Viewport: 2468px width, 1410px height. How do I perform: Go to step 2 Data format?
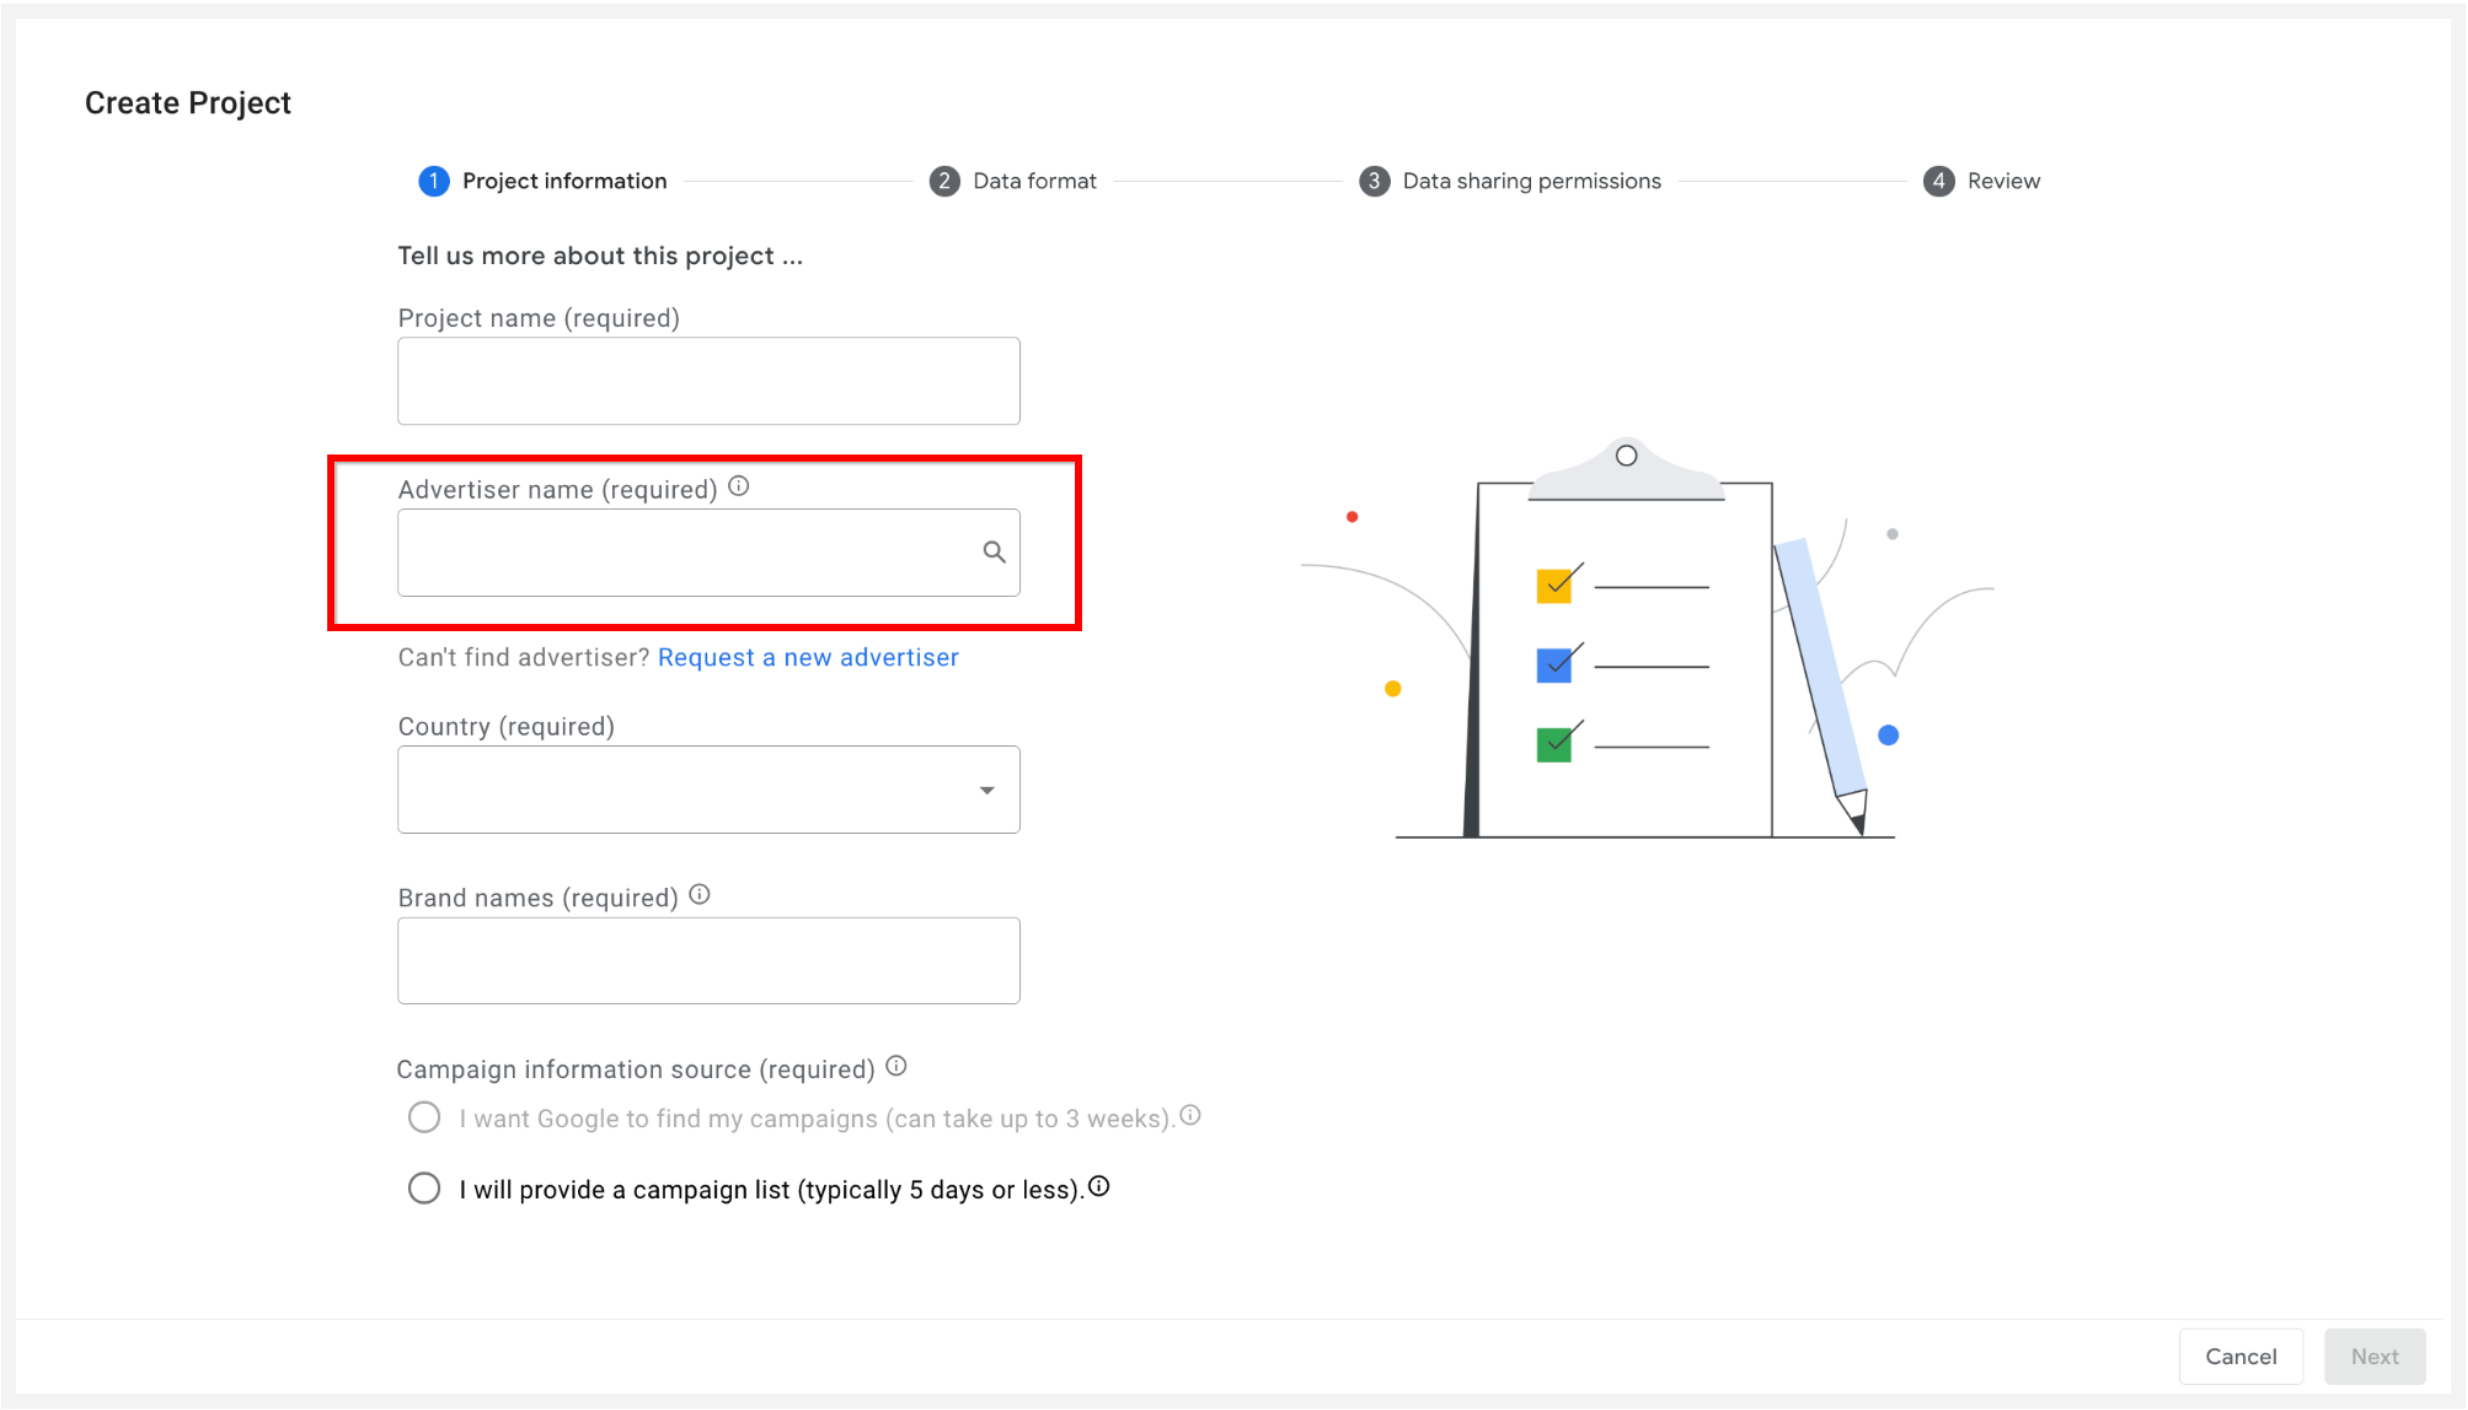1013,181
